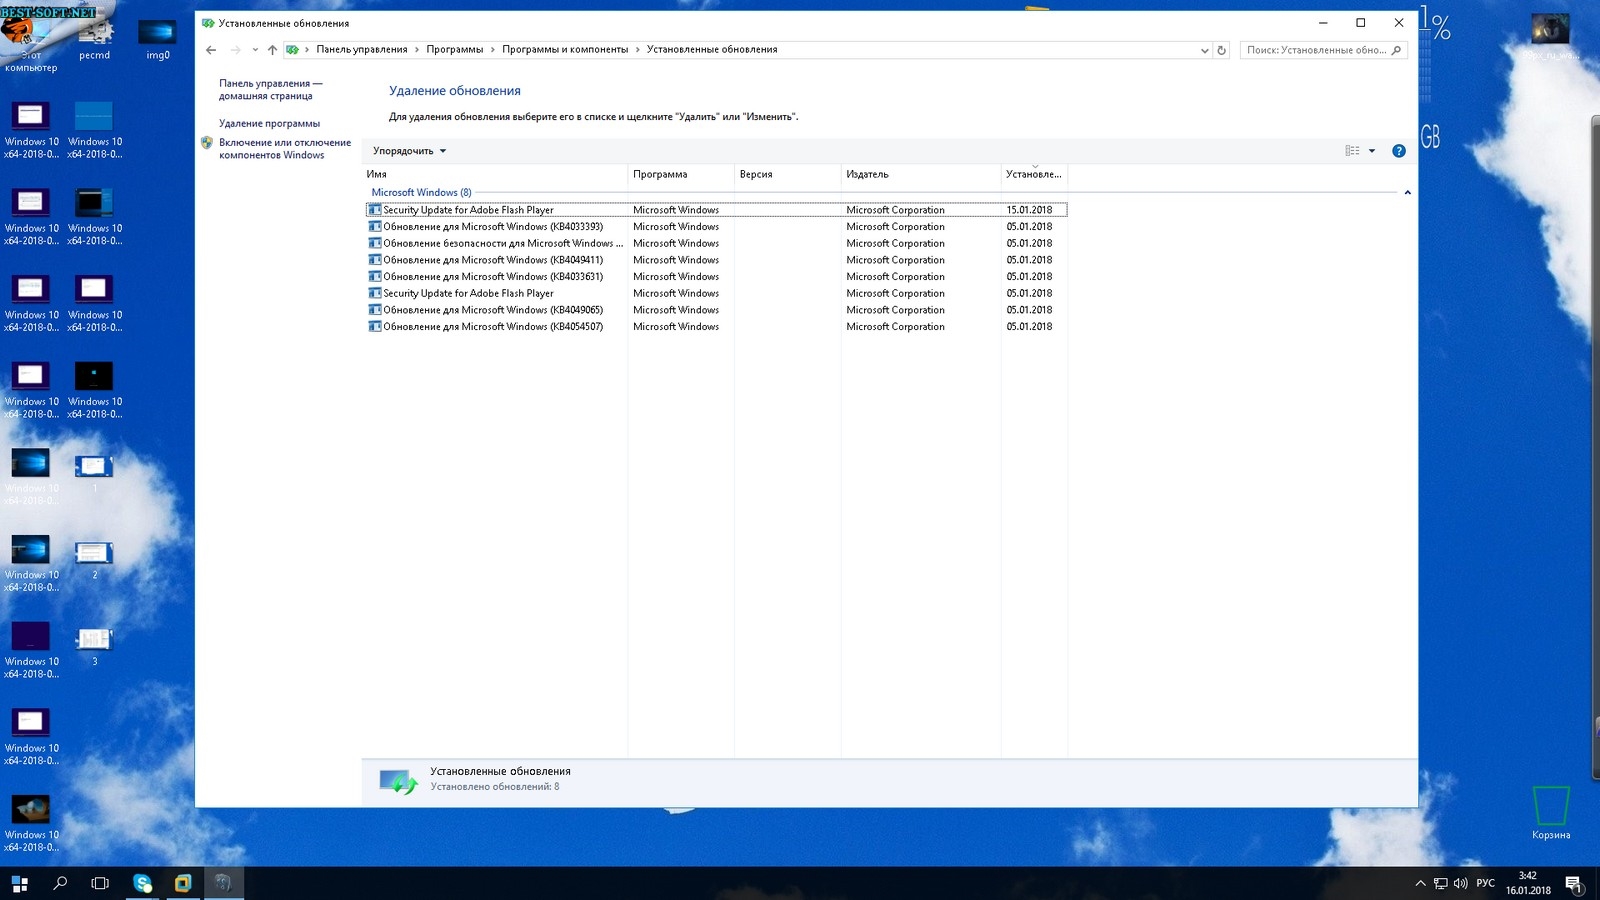Collapse the Microsoft Windows (8) group
The image size is (1600, 900).
coord(1407,193)
